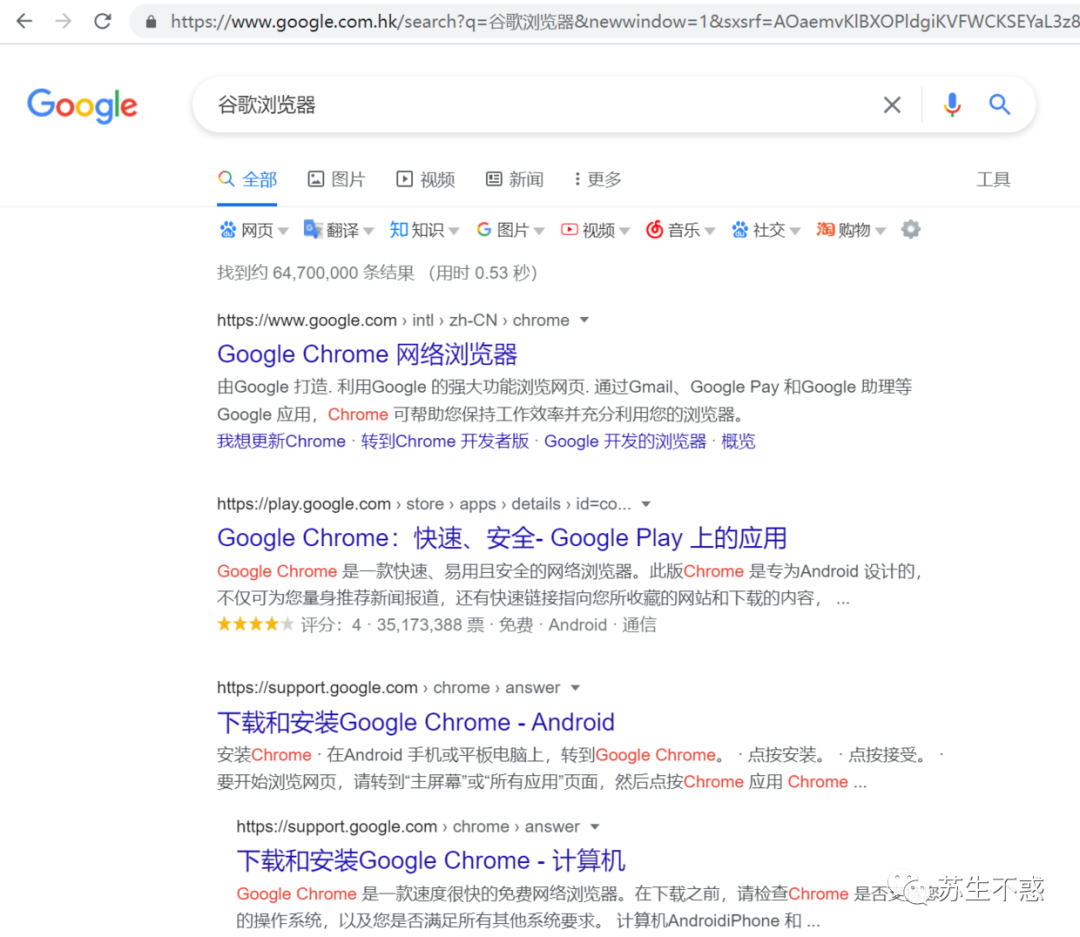Open Google Chrome 网络浏览器 result
Screen dimensions: 1080x937
[x=367, y=354]
